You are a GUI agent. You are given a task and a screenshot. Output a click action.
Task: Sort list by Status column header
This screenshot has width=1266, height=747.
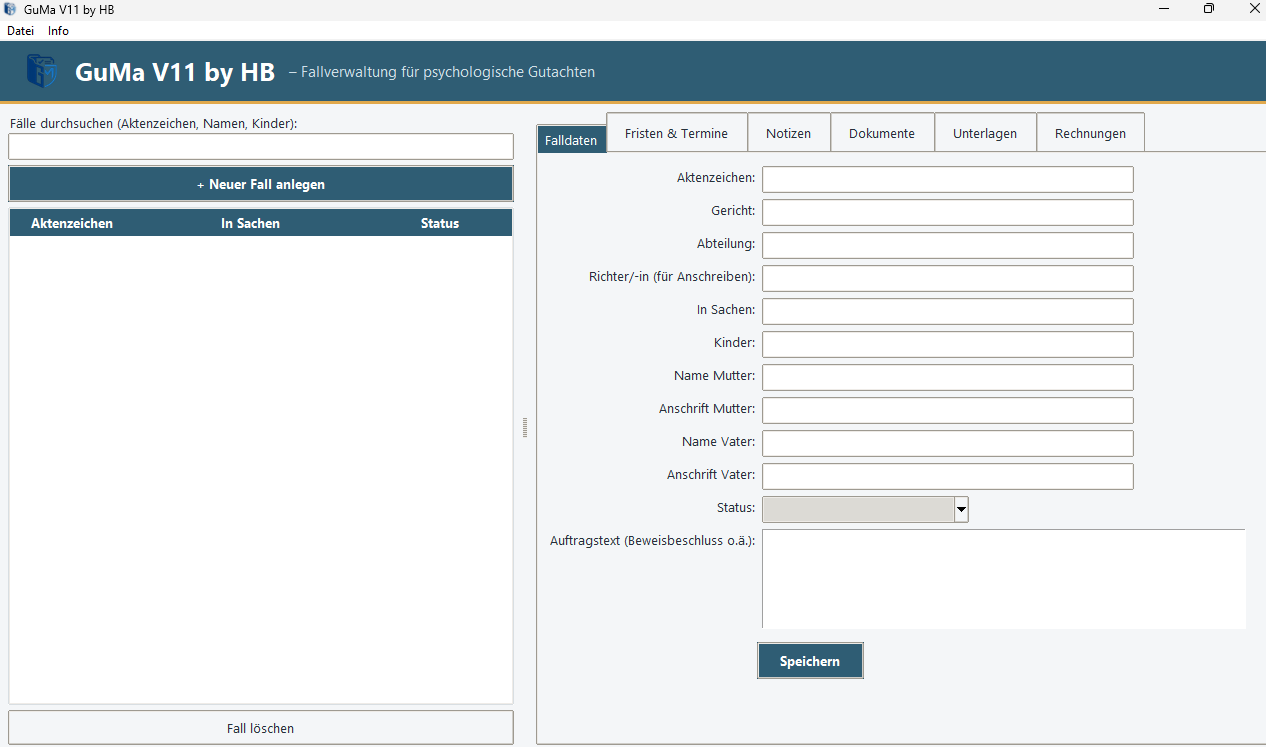(440, 223)
